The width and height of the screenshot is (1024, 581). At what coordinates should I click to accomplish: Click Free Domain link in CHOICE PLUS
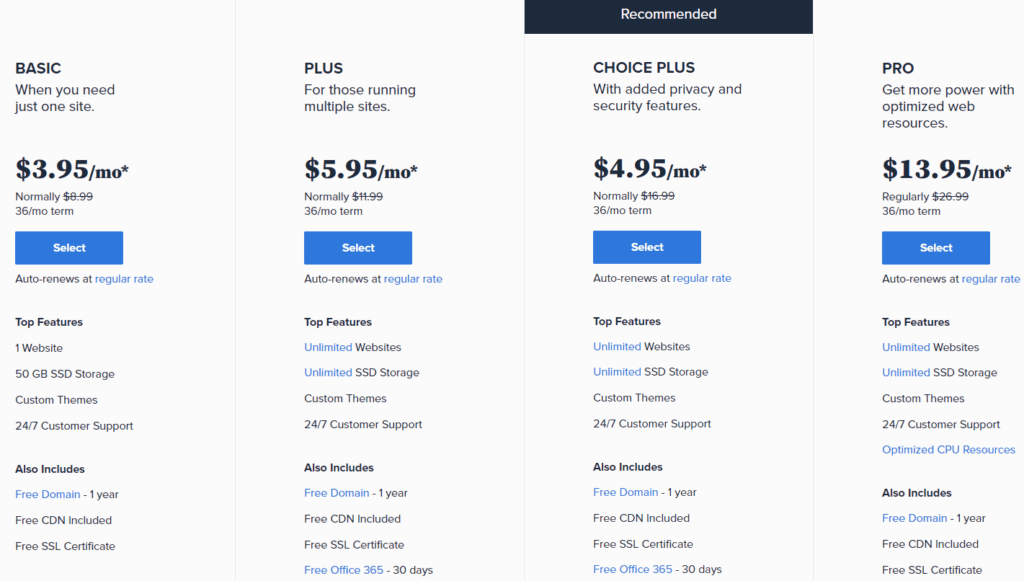626,492
